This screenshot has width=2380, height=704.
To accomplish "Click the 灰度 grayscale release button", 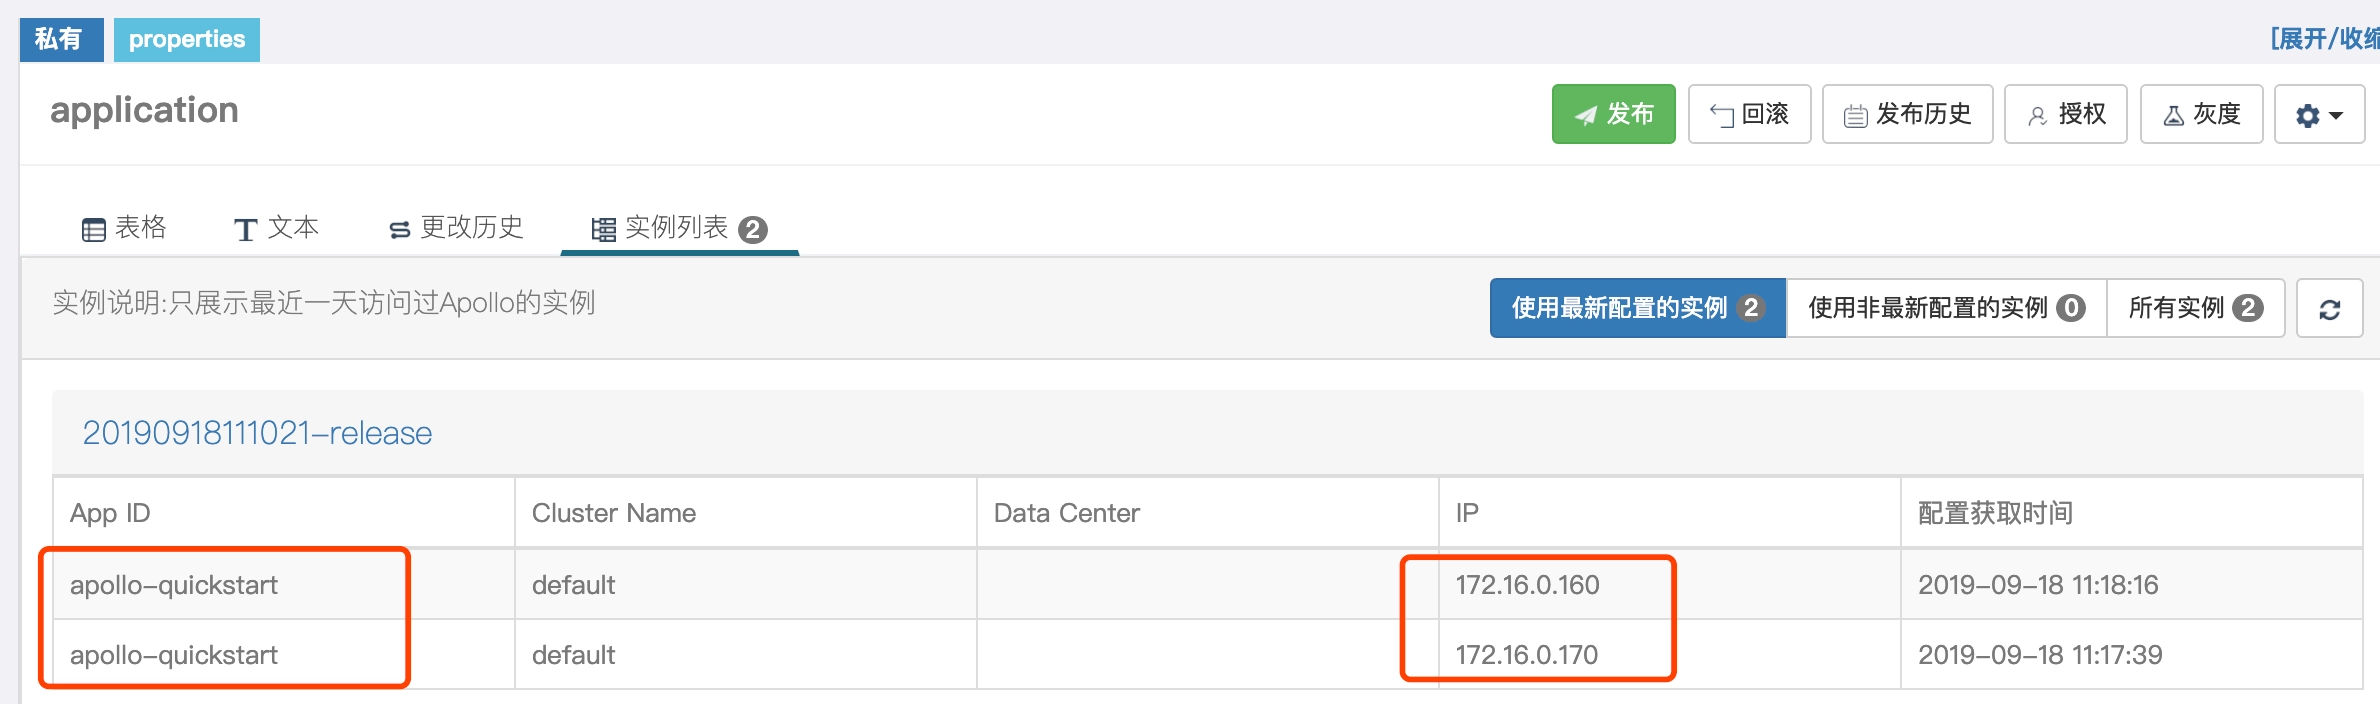I will point(2201,114).
